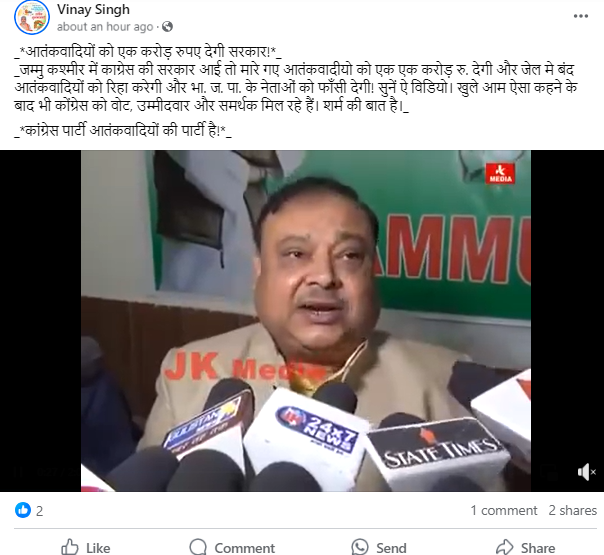Screen dimensions: 604x555
Task: Open the three-dot post options menu
Action: pos(581,16)
